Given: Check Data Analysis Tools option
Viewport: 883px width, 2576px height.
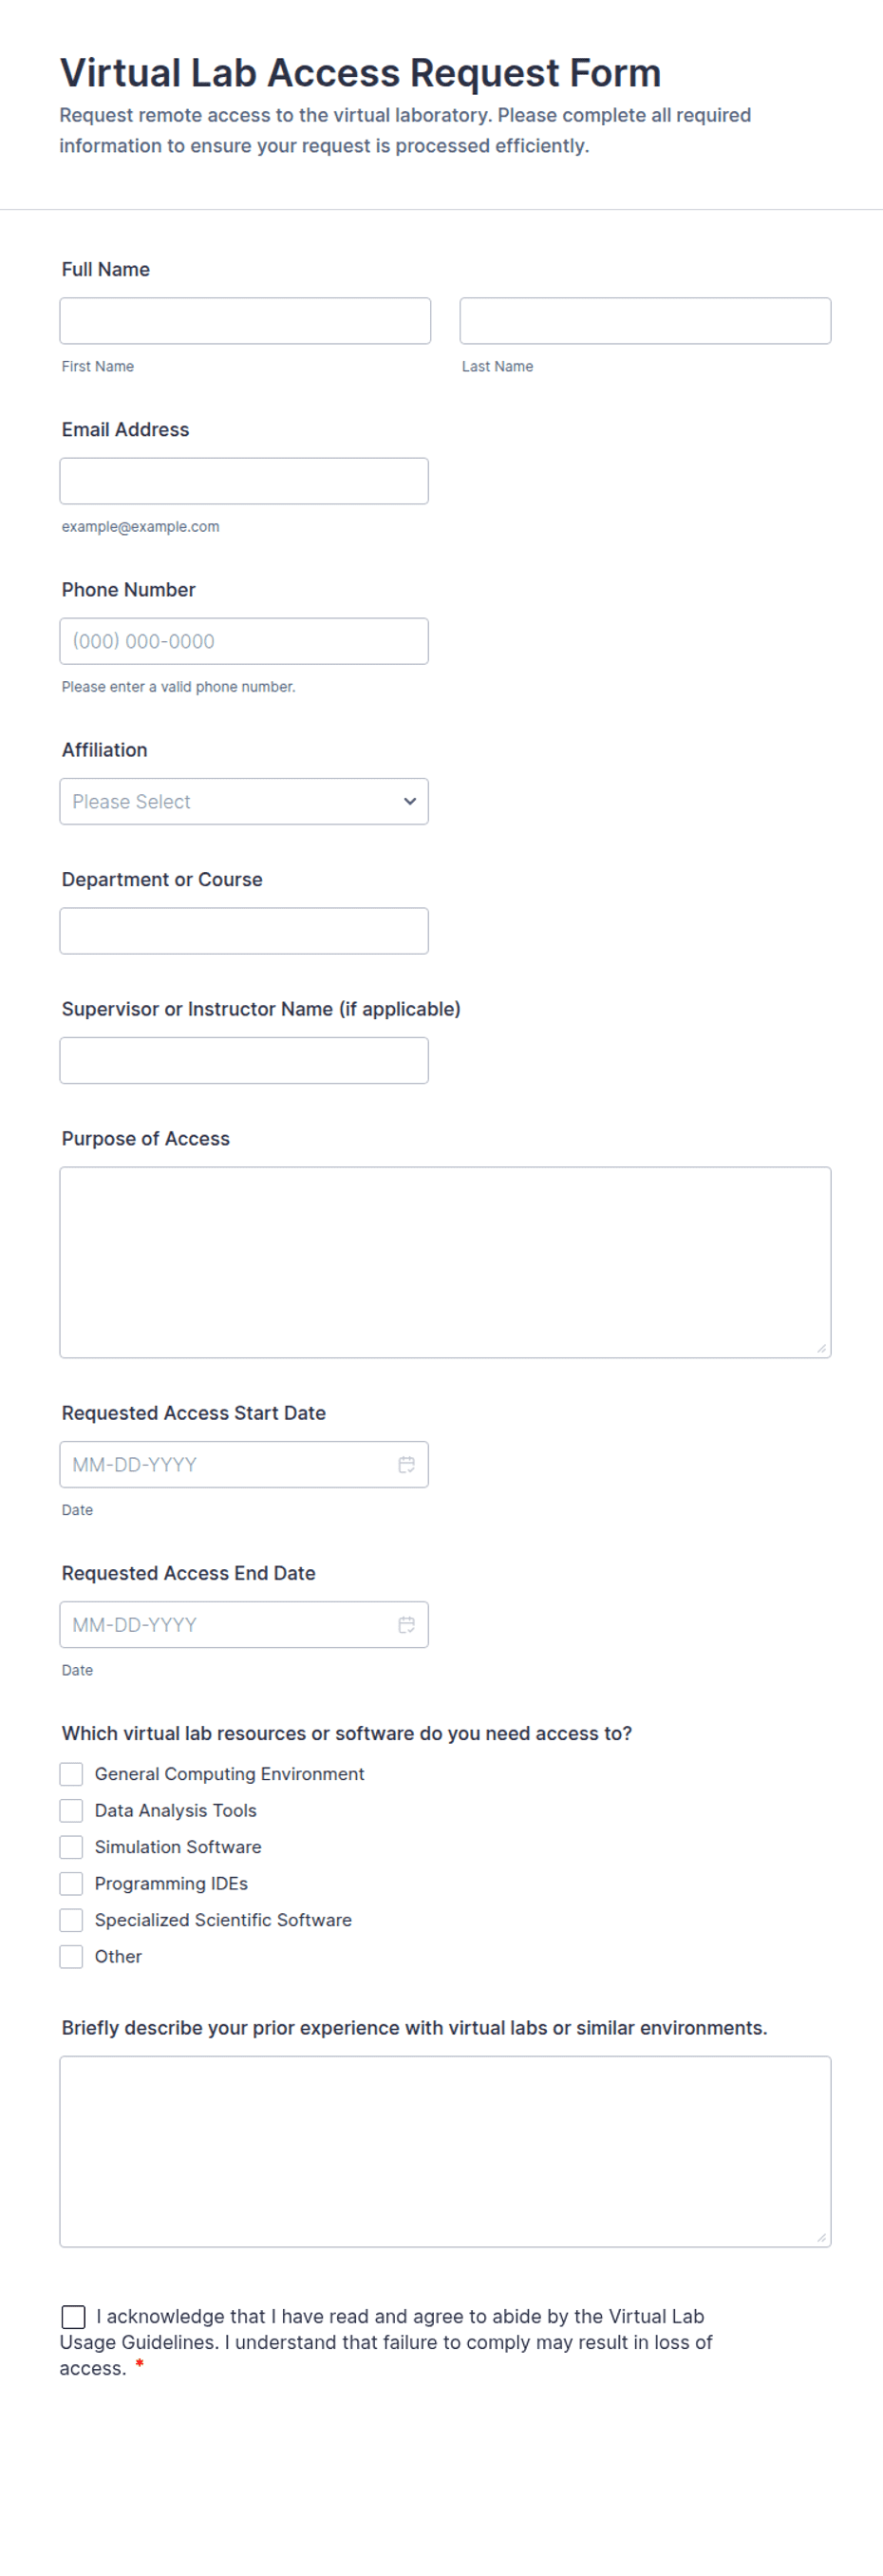Looking at the screenshot, I should tap(71, 1810).
